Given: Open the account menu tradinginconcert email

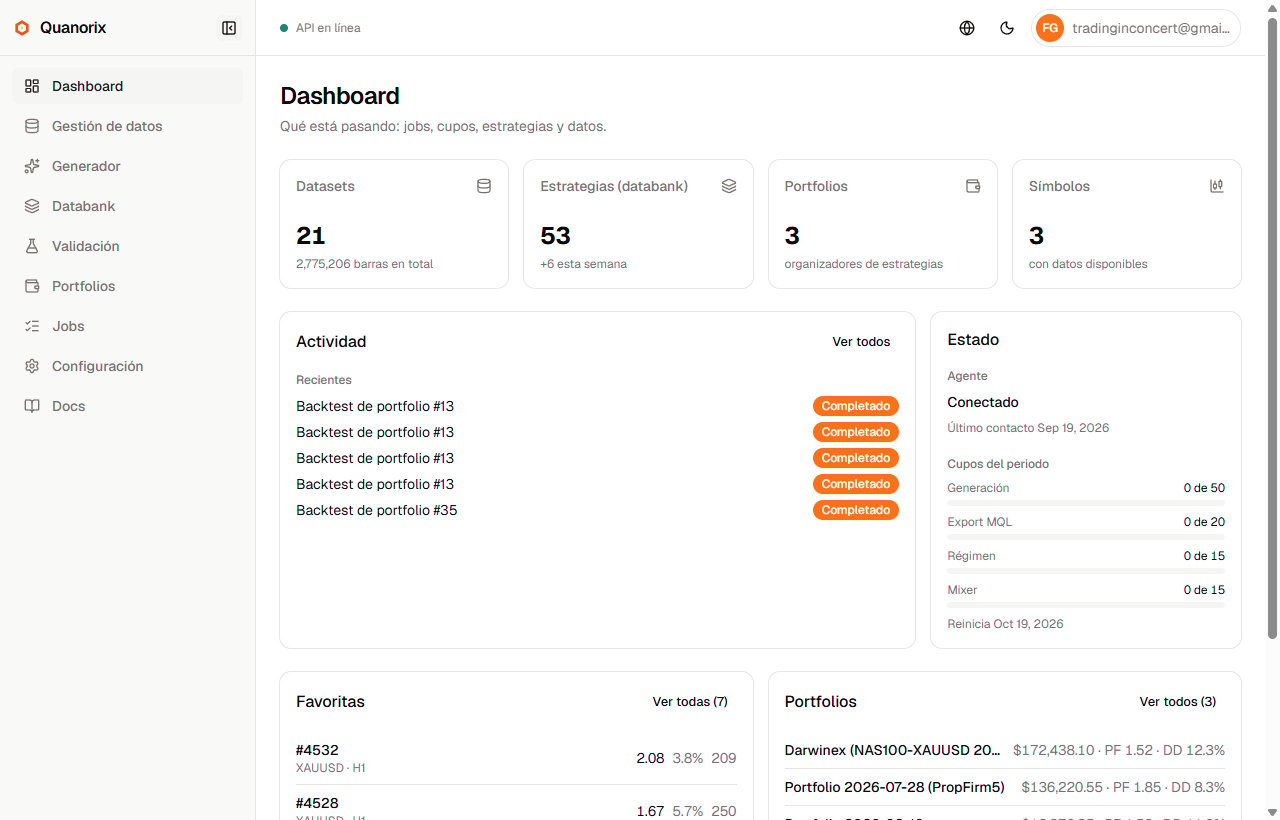Looking at the screenshot, I should (x=1136, y=28).
